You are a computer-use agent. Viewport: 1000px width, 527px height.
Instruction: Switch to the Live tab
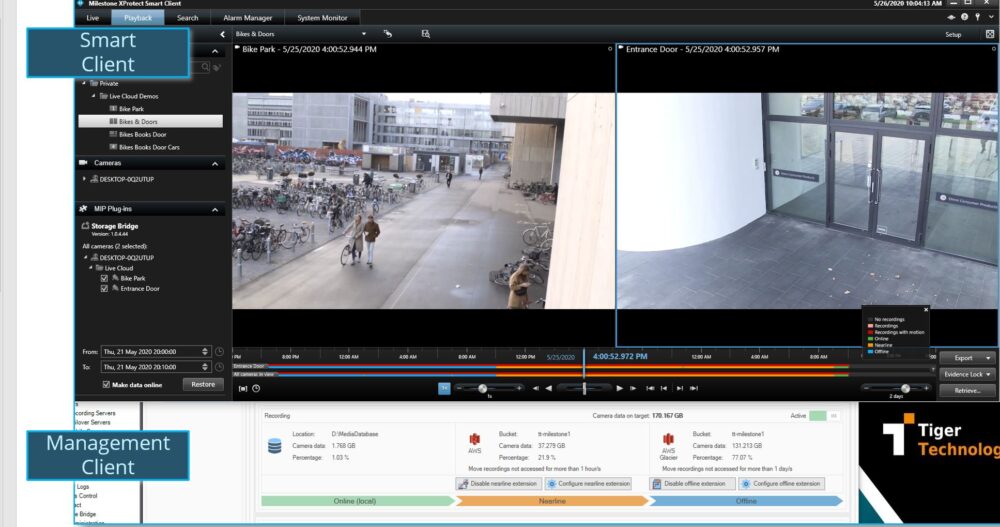pos(92,18)
